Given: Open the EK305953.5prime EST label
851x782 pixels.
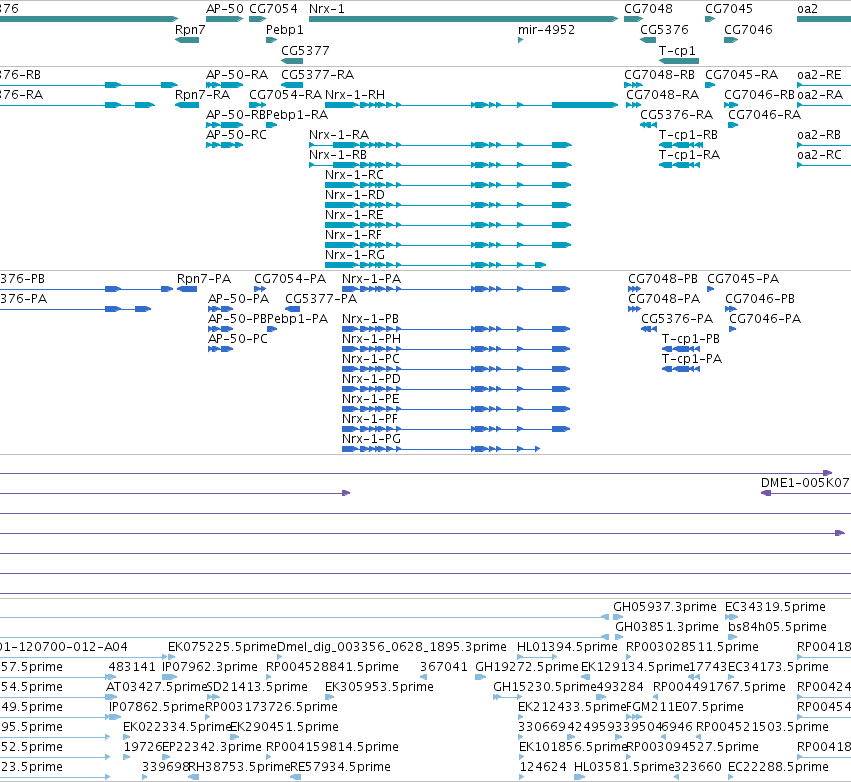Looking at the screenshot, I should point(379,687).
